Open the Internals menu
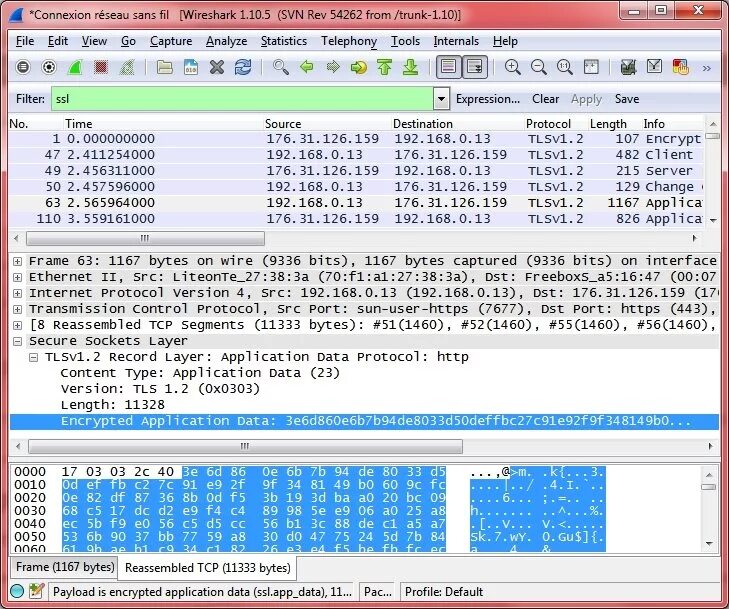729x609 pixels. click(456, 41)
